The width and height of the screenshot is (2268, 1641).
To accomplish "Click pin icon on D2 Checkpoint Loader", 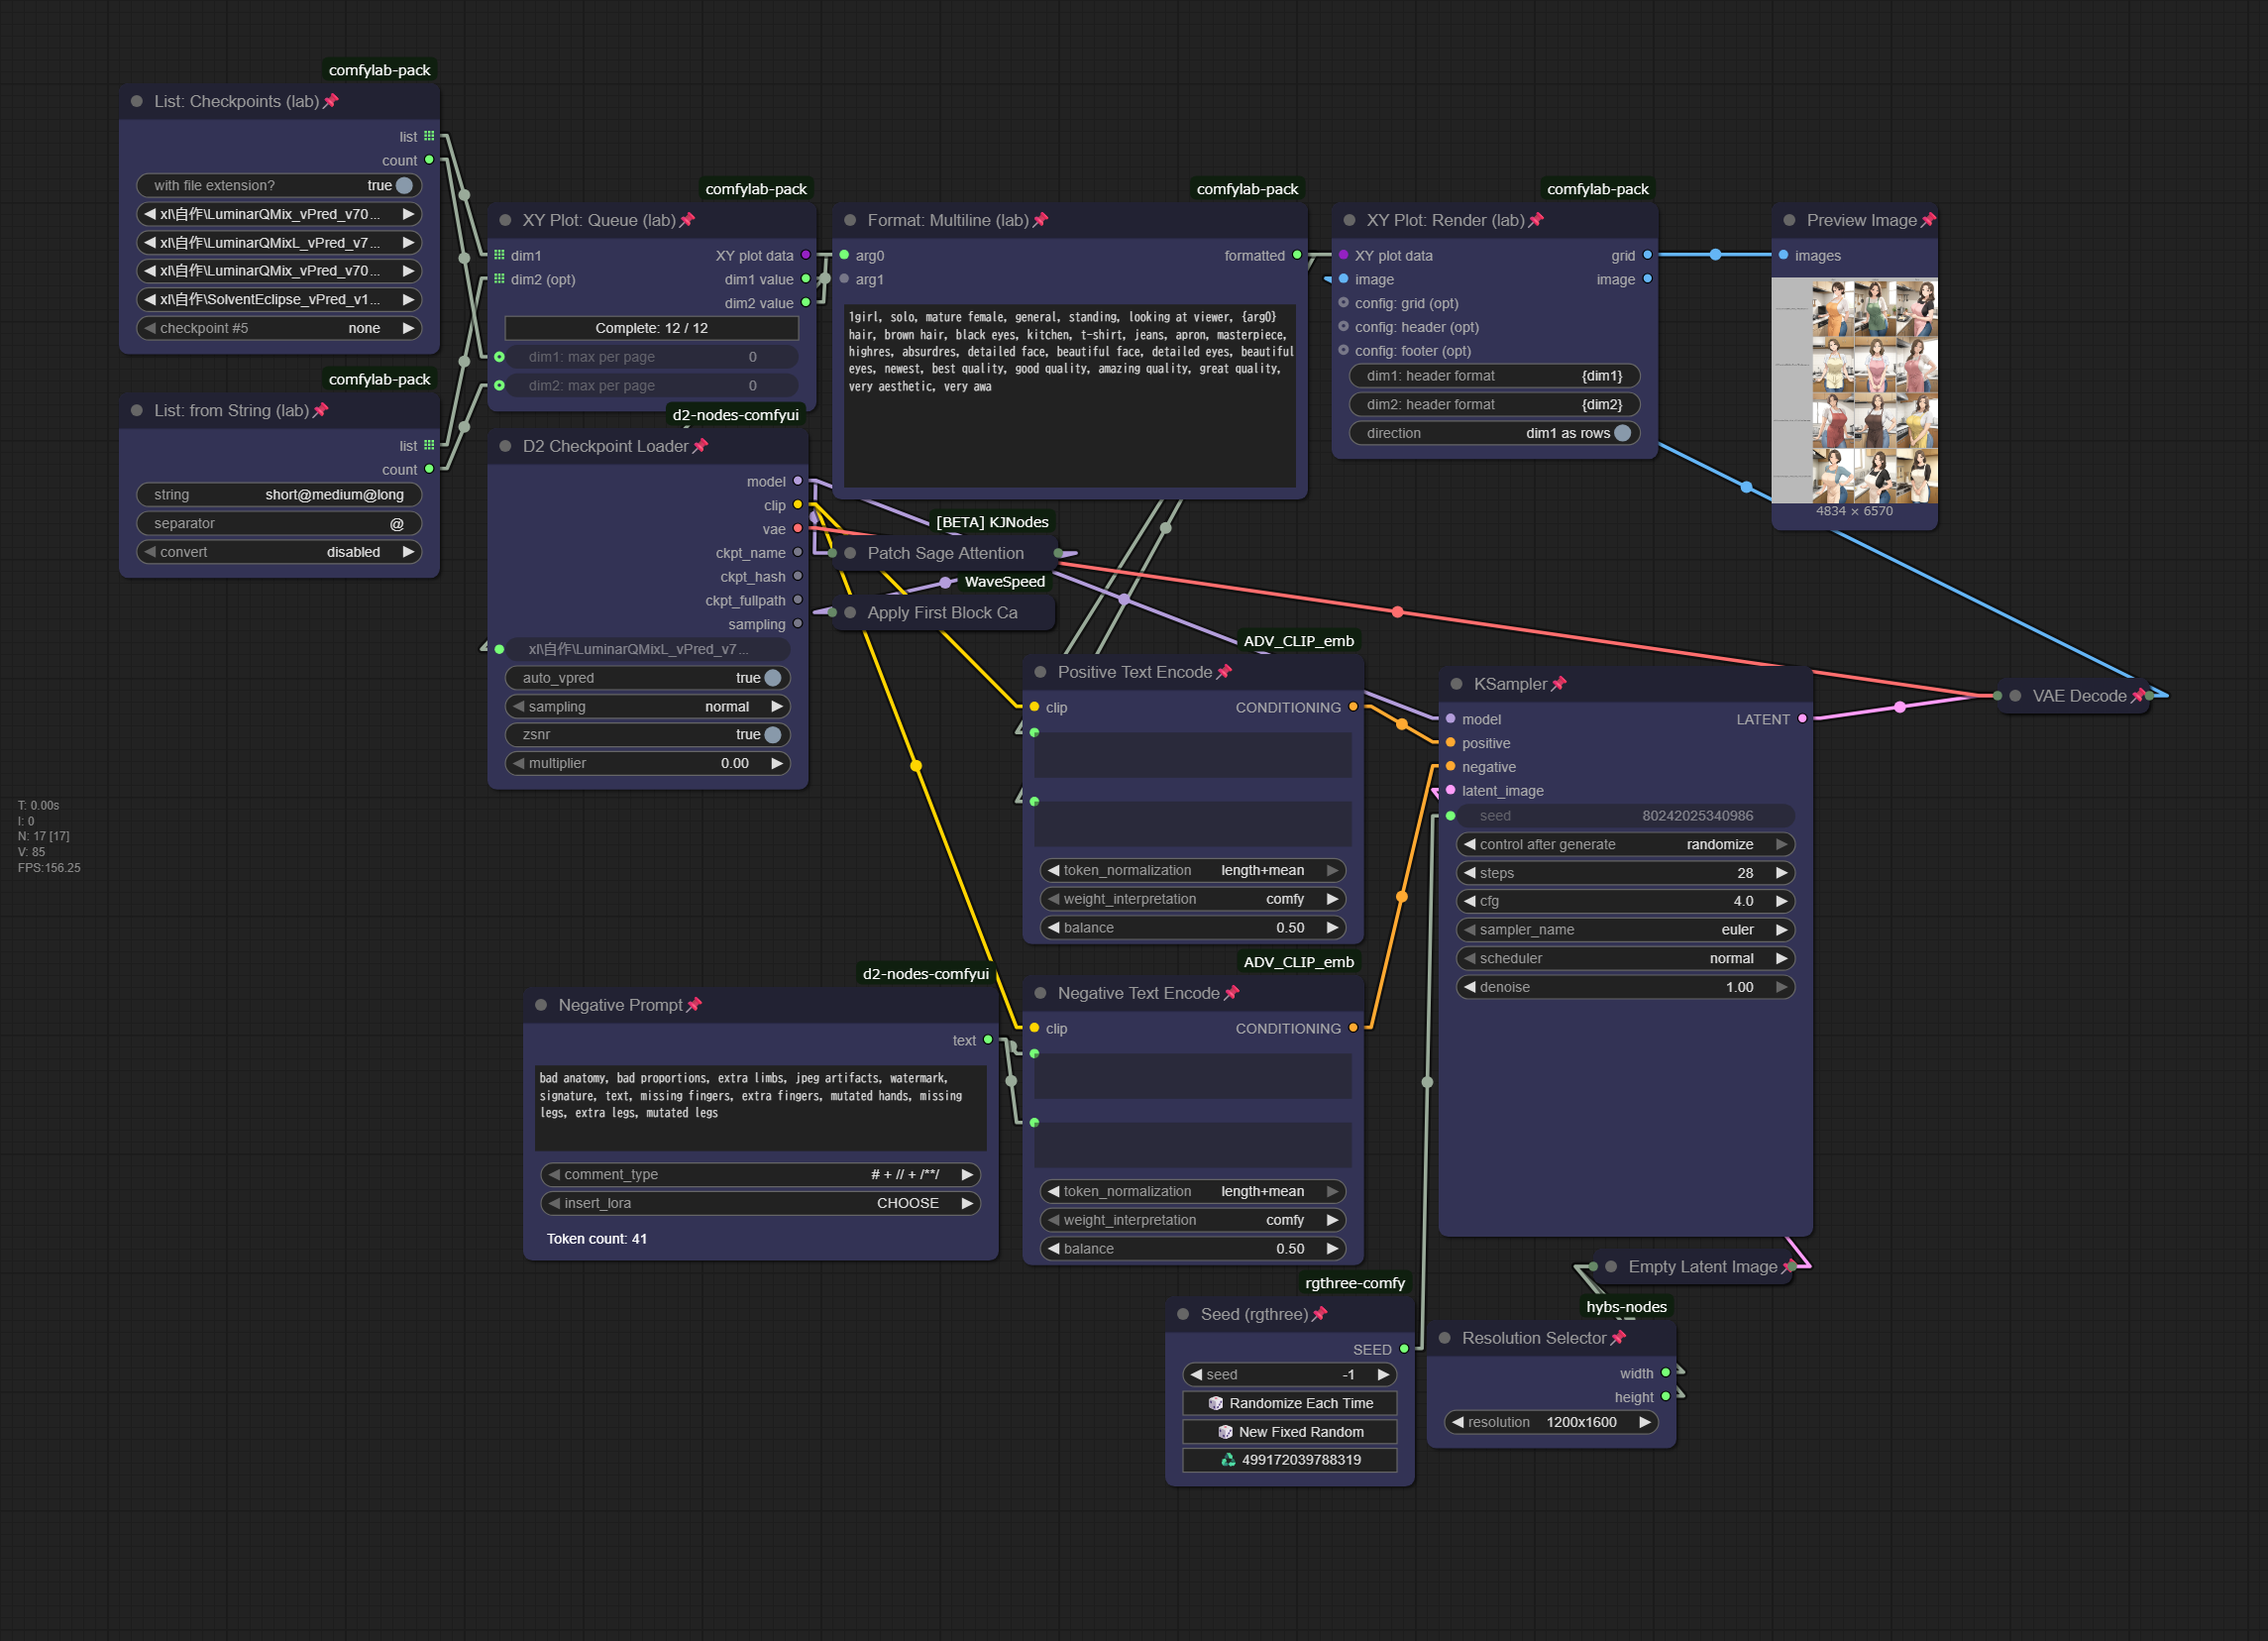I will (x=700, y=446).
